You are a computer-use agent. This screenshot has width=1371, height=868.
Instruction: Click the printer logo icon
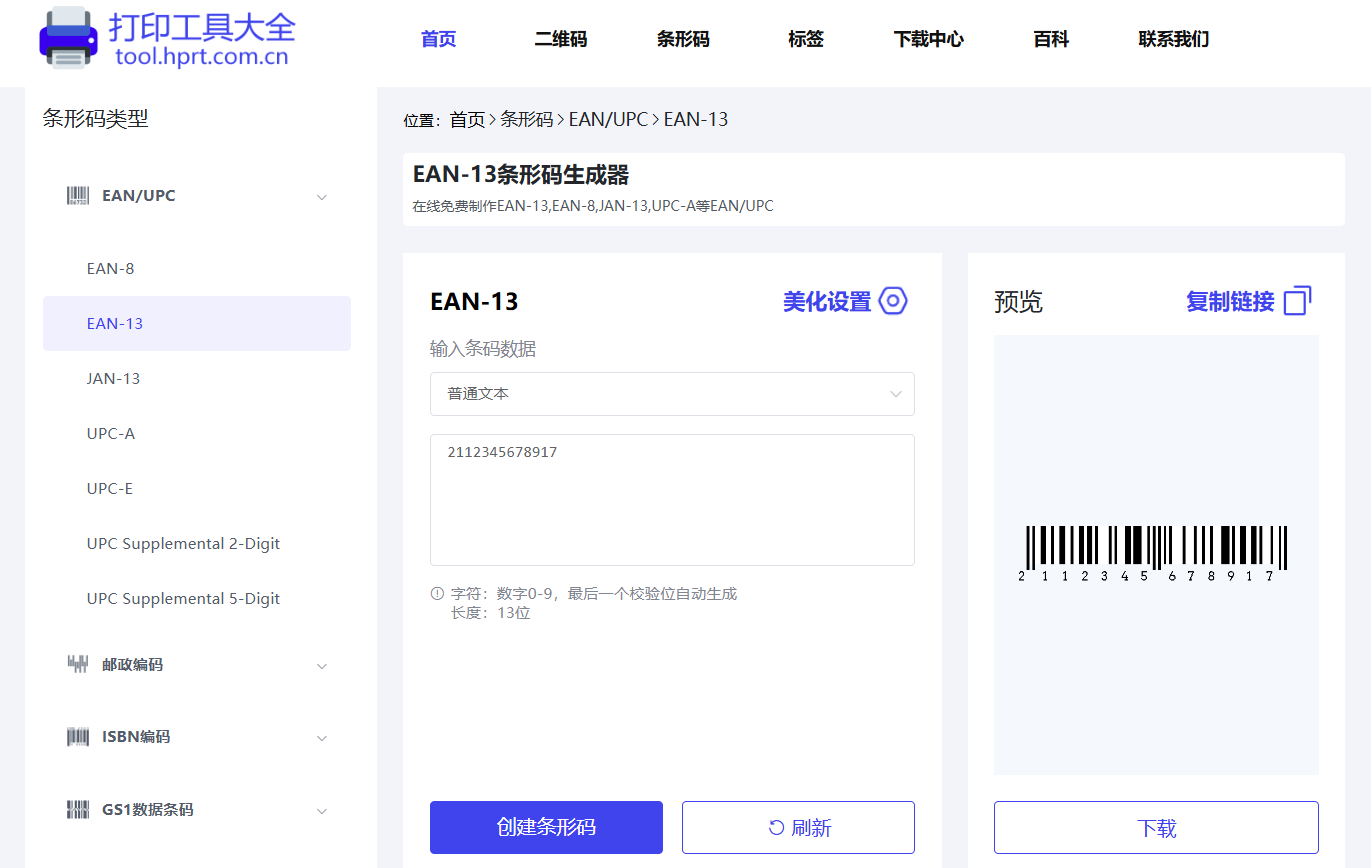click(x=68, y=38)
